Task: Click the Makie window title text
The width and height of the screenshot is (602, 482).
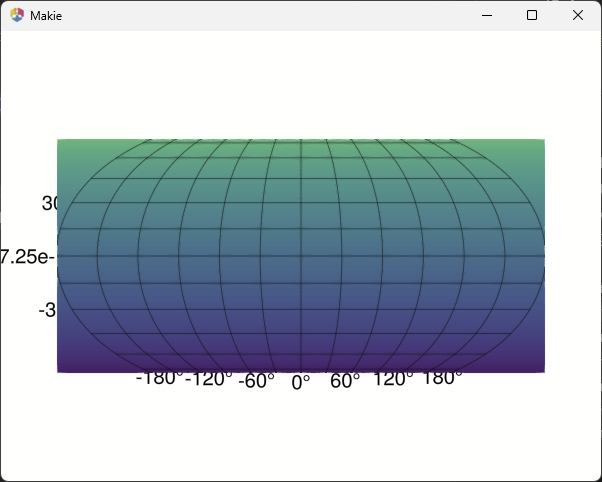Action: (x=46, y=16)
